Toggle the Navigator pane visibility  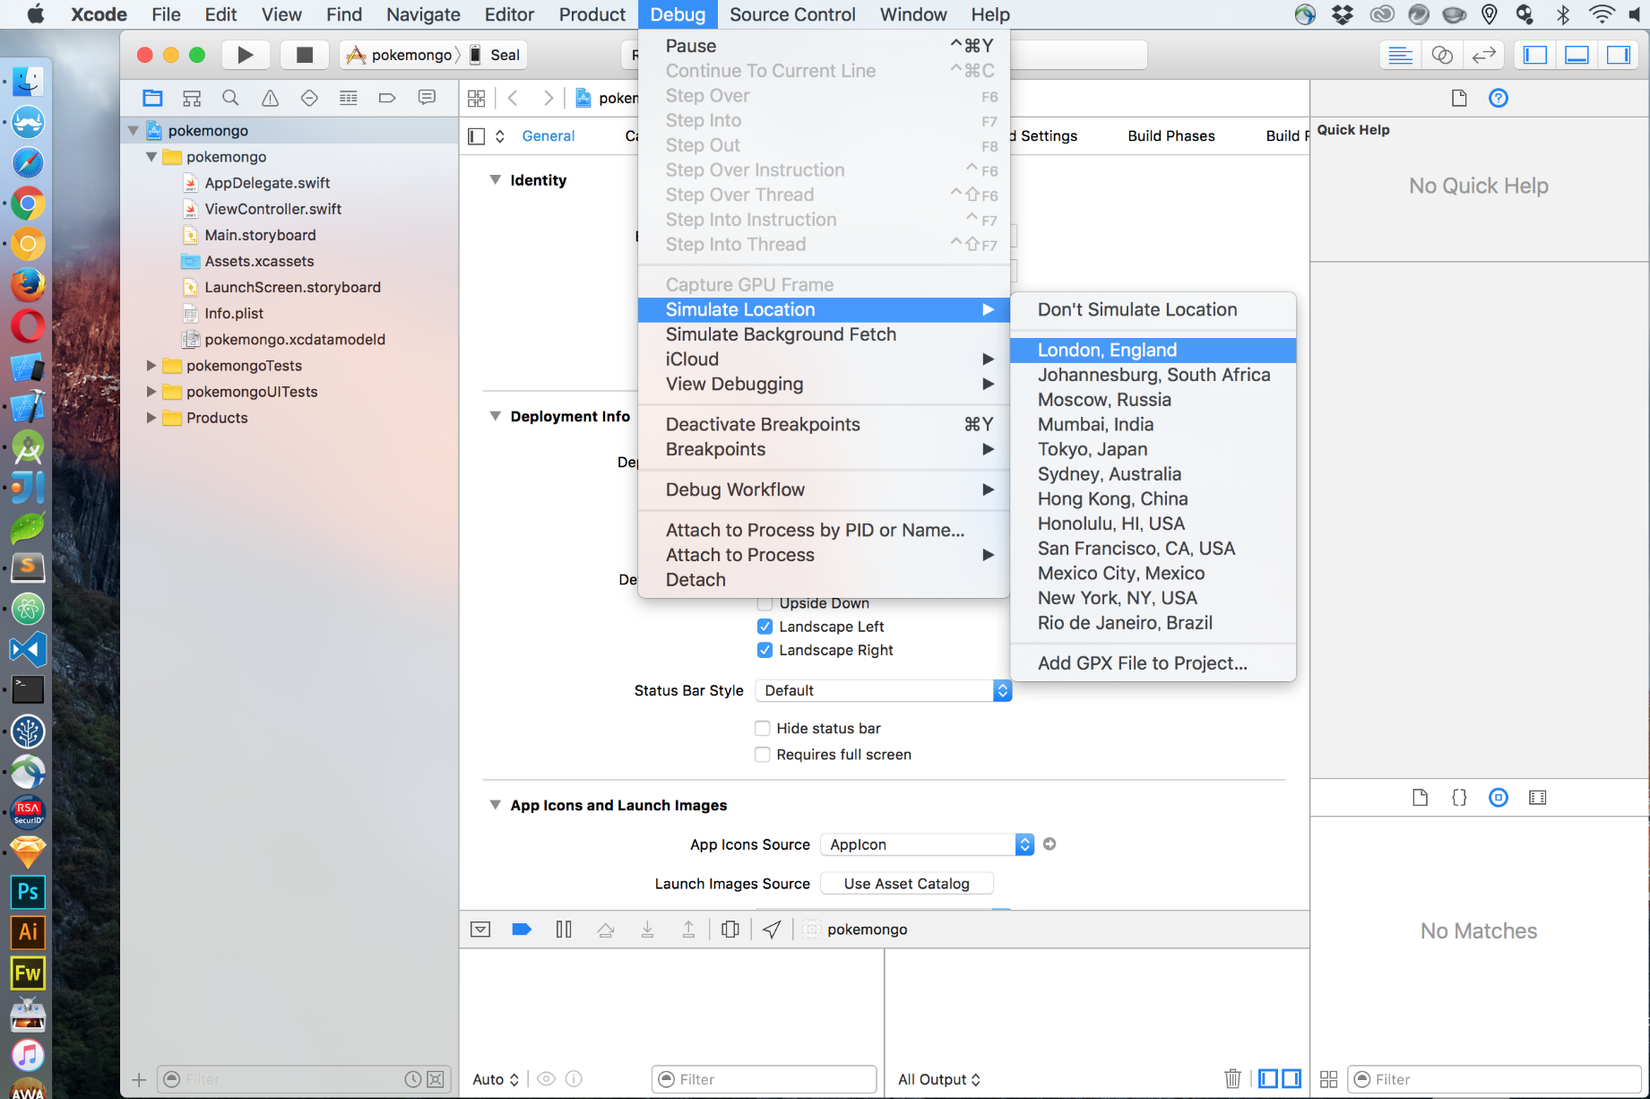click(1535, 55)
